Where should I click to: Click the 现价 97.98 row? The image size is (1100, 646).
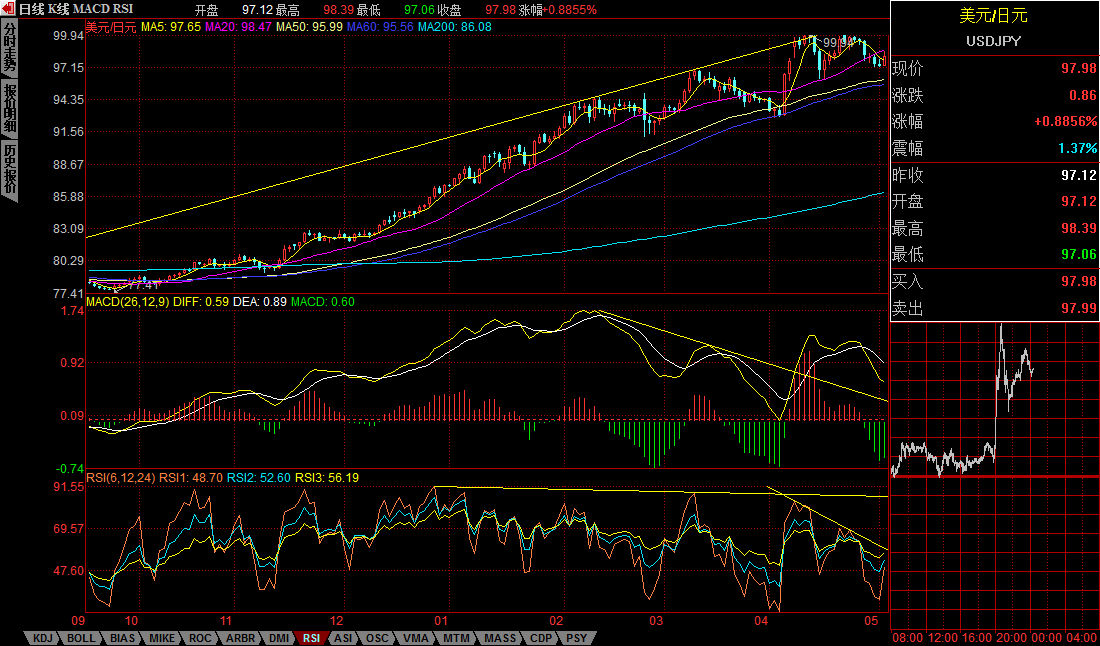click(994, 68)
